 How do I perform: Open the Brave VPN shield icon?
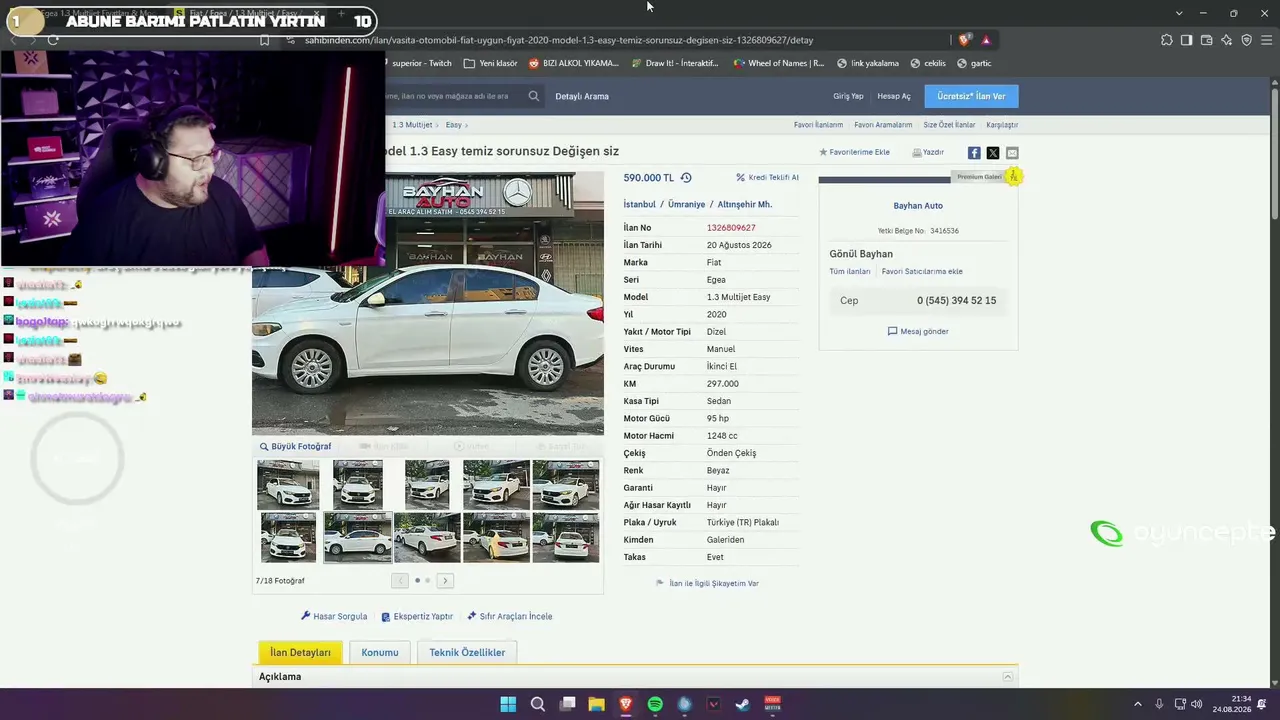coord(1246,40)
